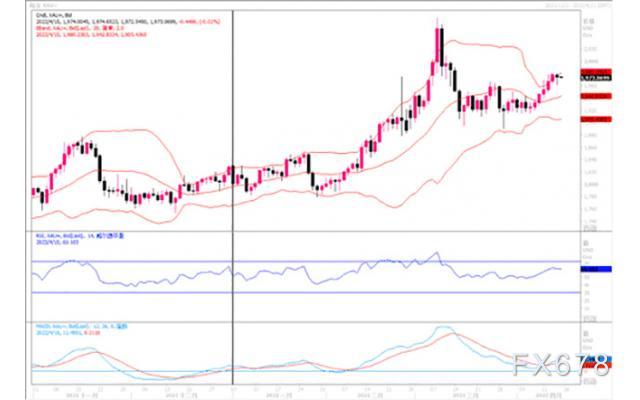Click the light-blue MACD indicator legend title
640x400 pixels.
82,327
